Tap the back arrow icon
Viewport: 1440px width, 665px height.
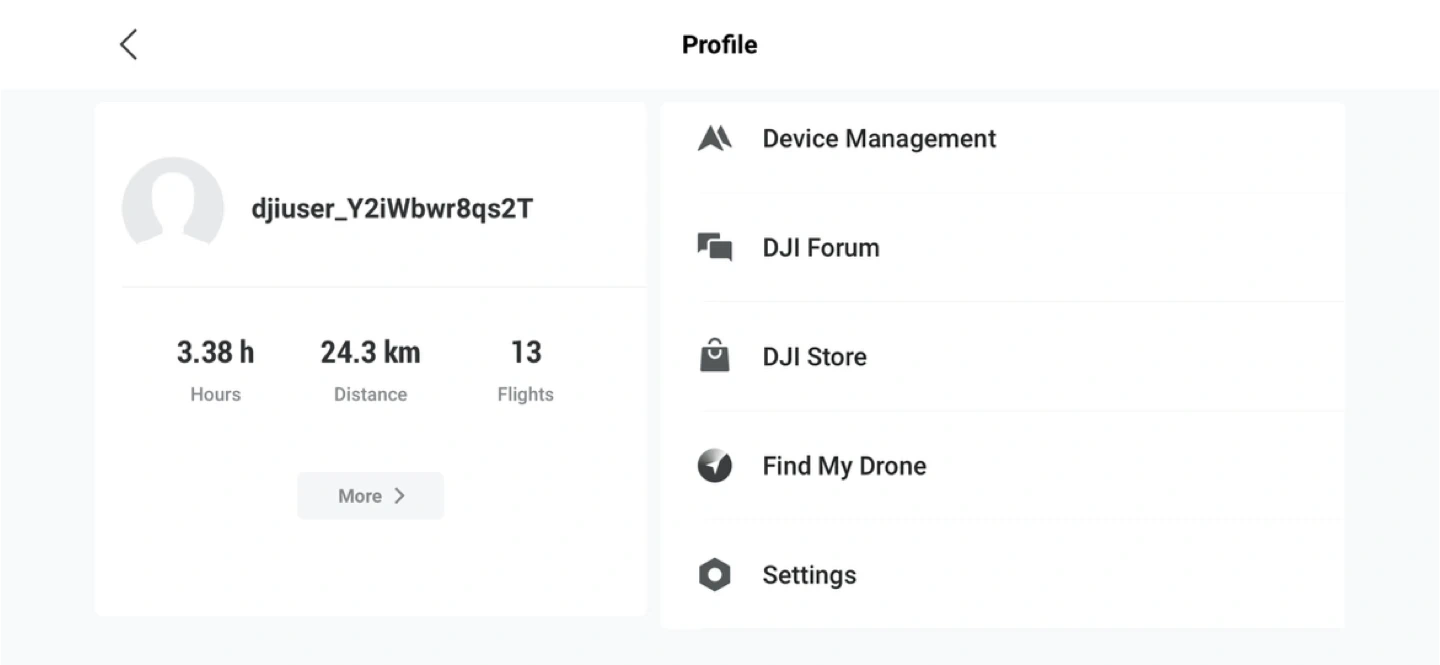[128, 44]
